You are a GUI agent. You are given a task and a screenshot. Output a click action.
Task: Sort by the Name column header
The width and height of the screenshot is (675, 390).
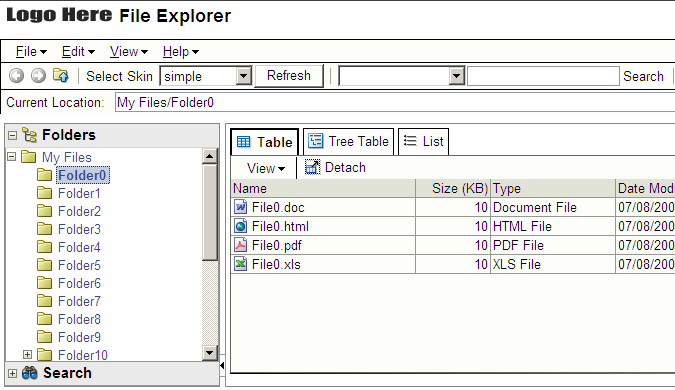[323, 189]
